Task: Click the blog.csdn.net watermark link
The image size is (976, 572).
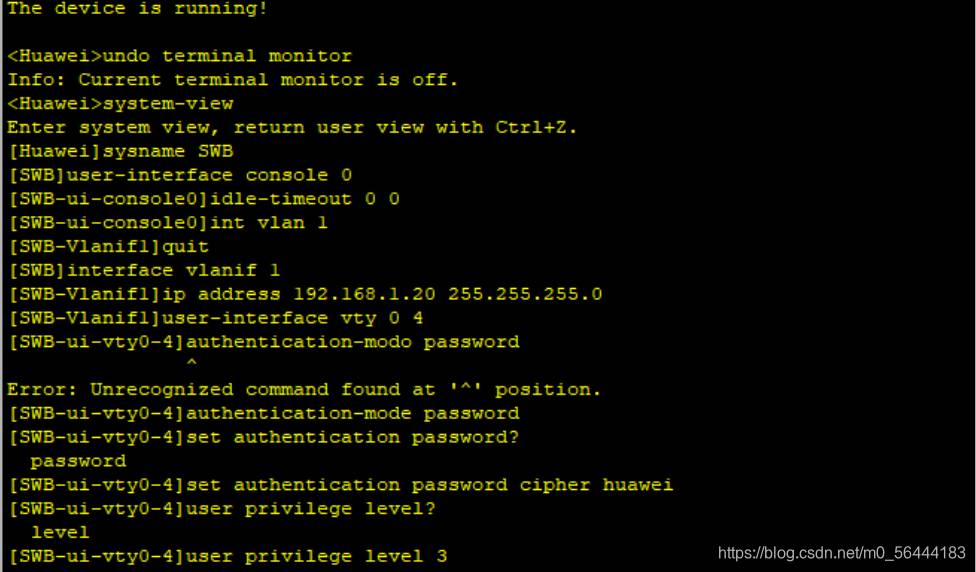Action: (x=842, y=553)
